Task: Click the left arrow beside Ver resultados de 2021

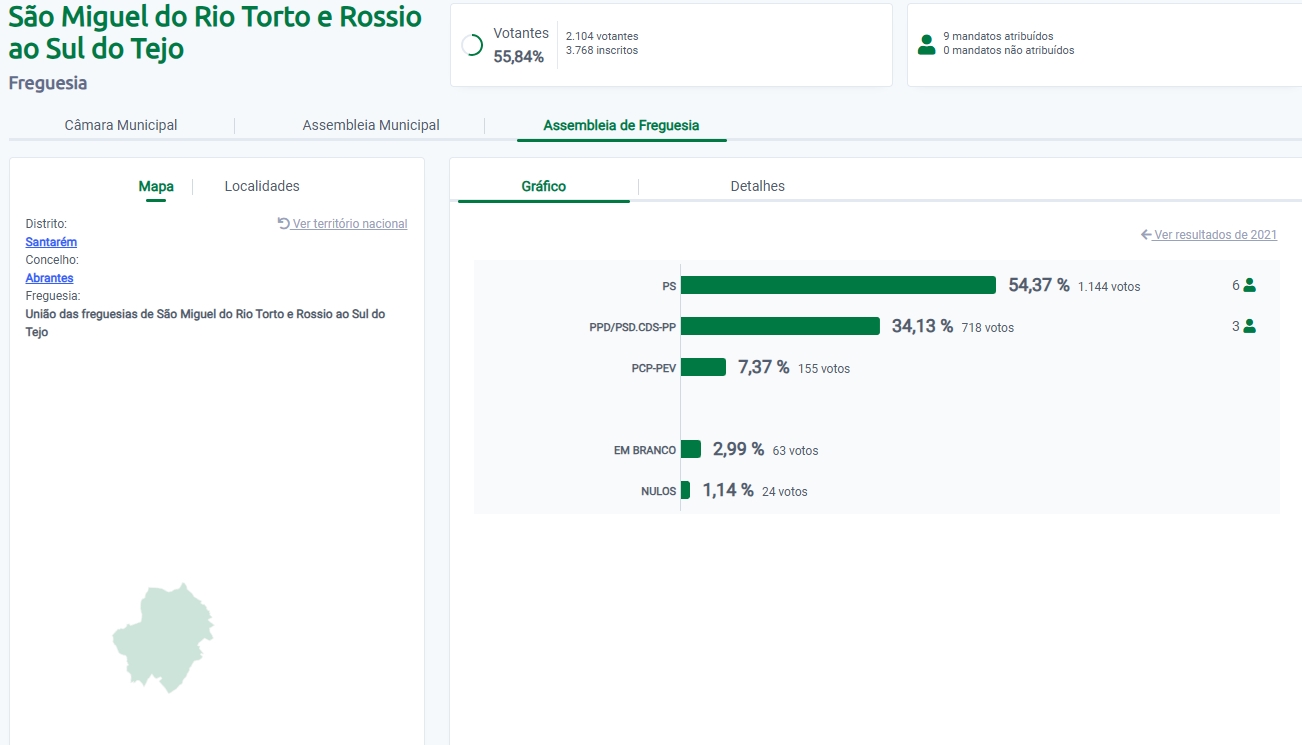Action: click(1146, 235)
